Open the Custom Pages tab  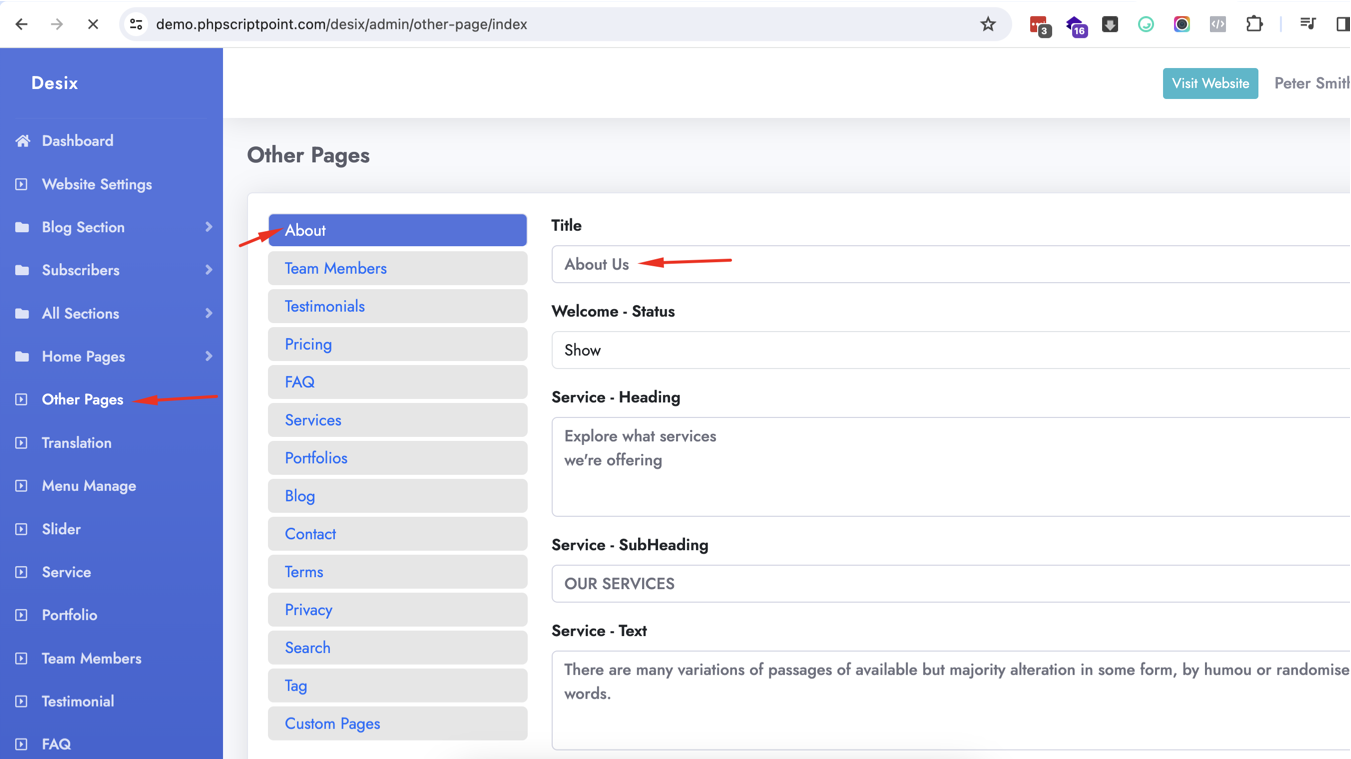click(x=397, y=723)
